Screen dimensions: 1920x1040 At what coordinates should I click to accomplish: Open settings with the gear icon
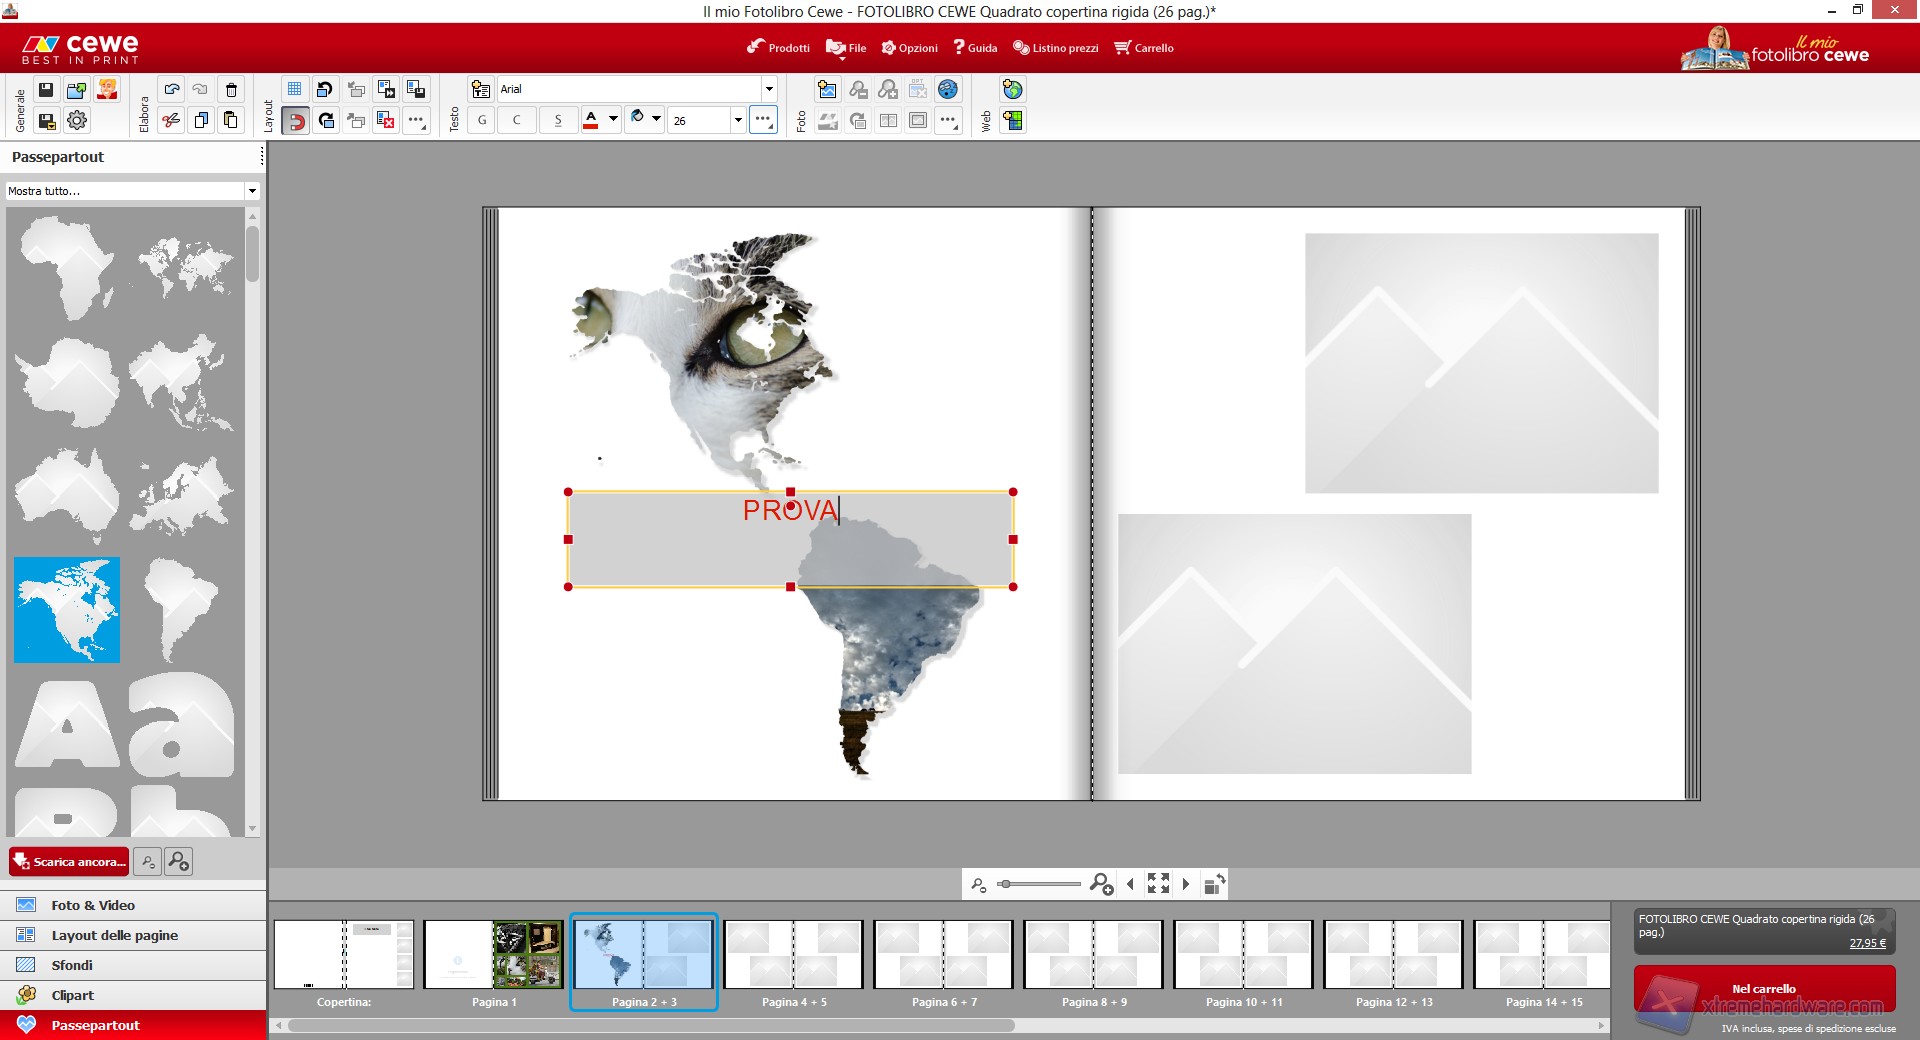[x=77, y=121]
